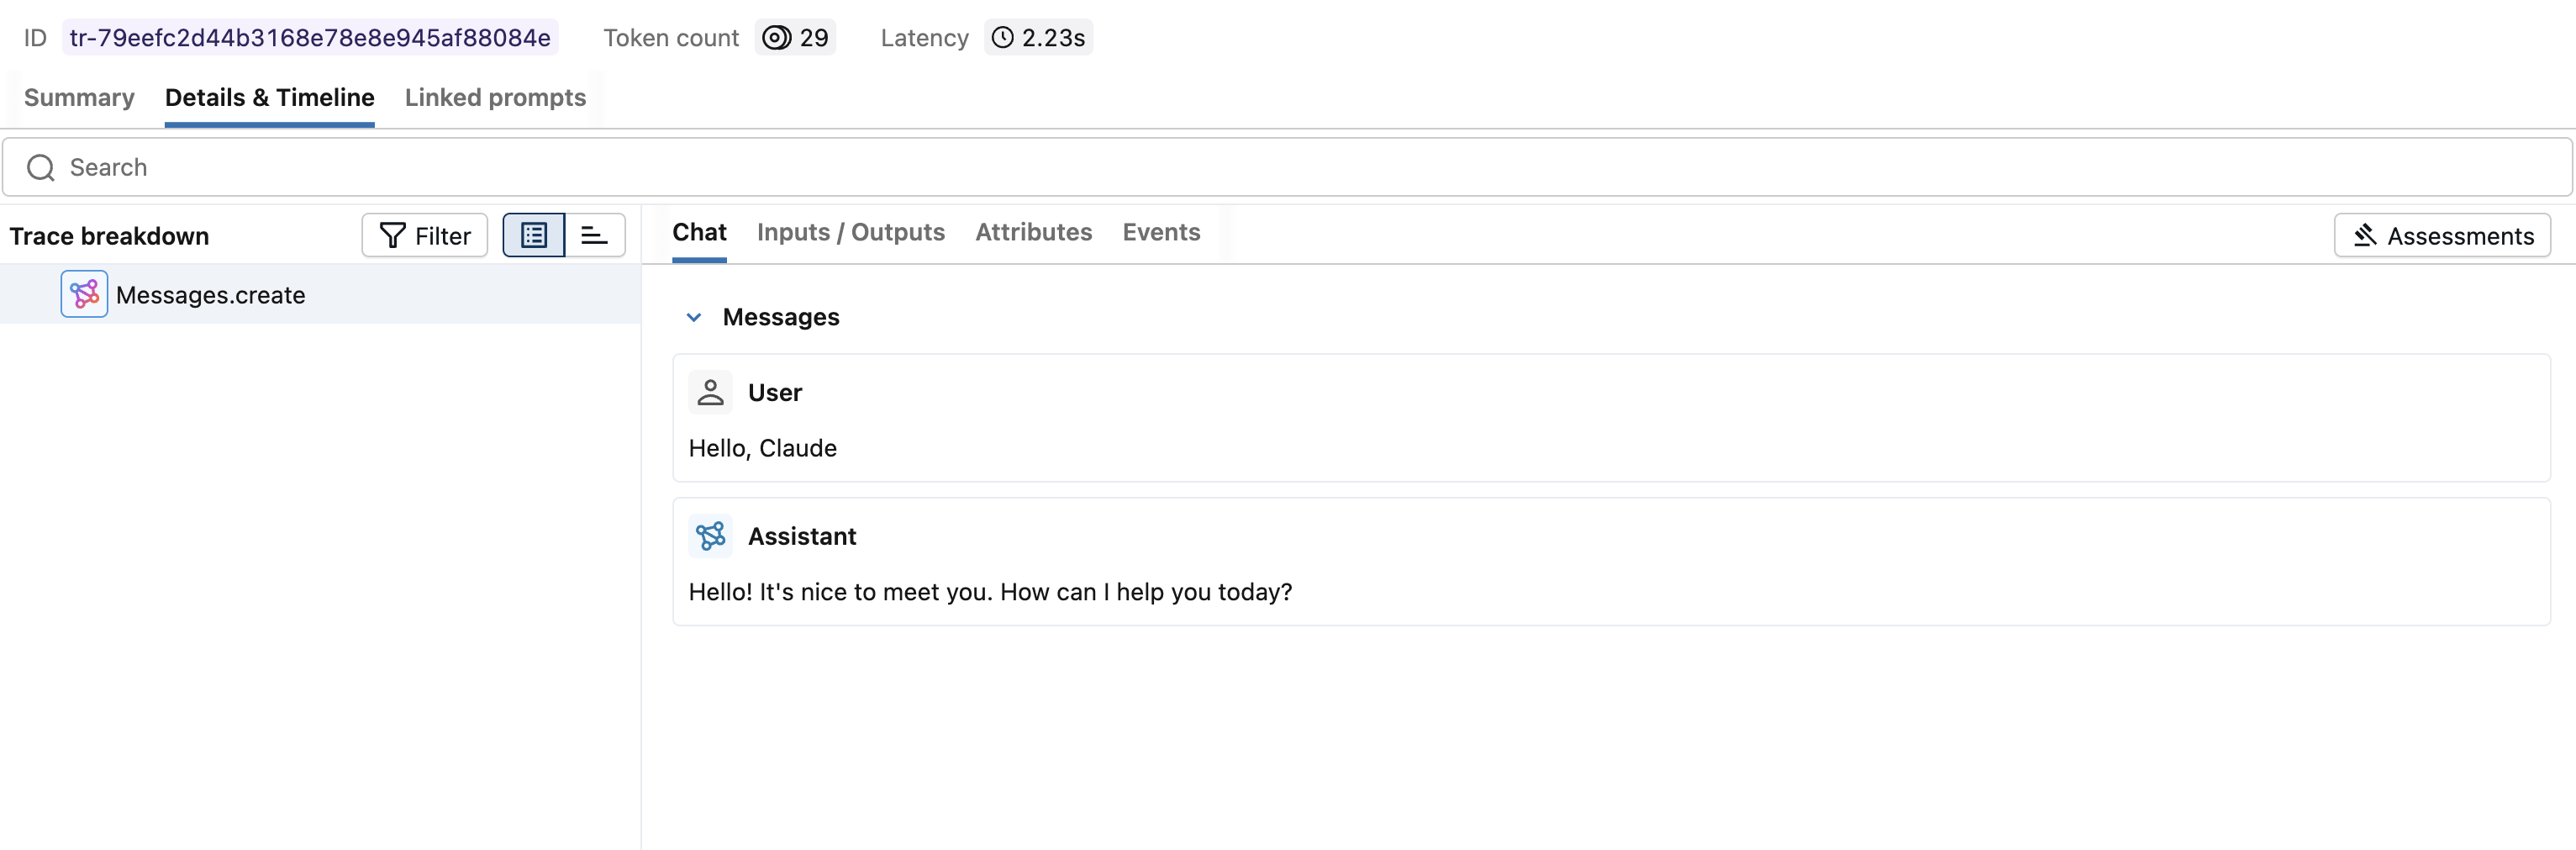Collapse the Messages section chevron

[x=694, y=317]
